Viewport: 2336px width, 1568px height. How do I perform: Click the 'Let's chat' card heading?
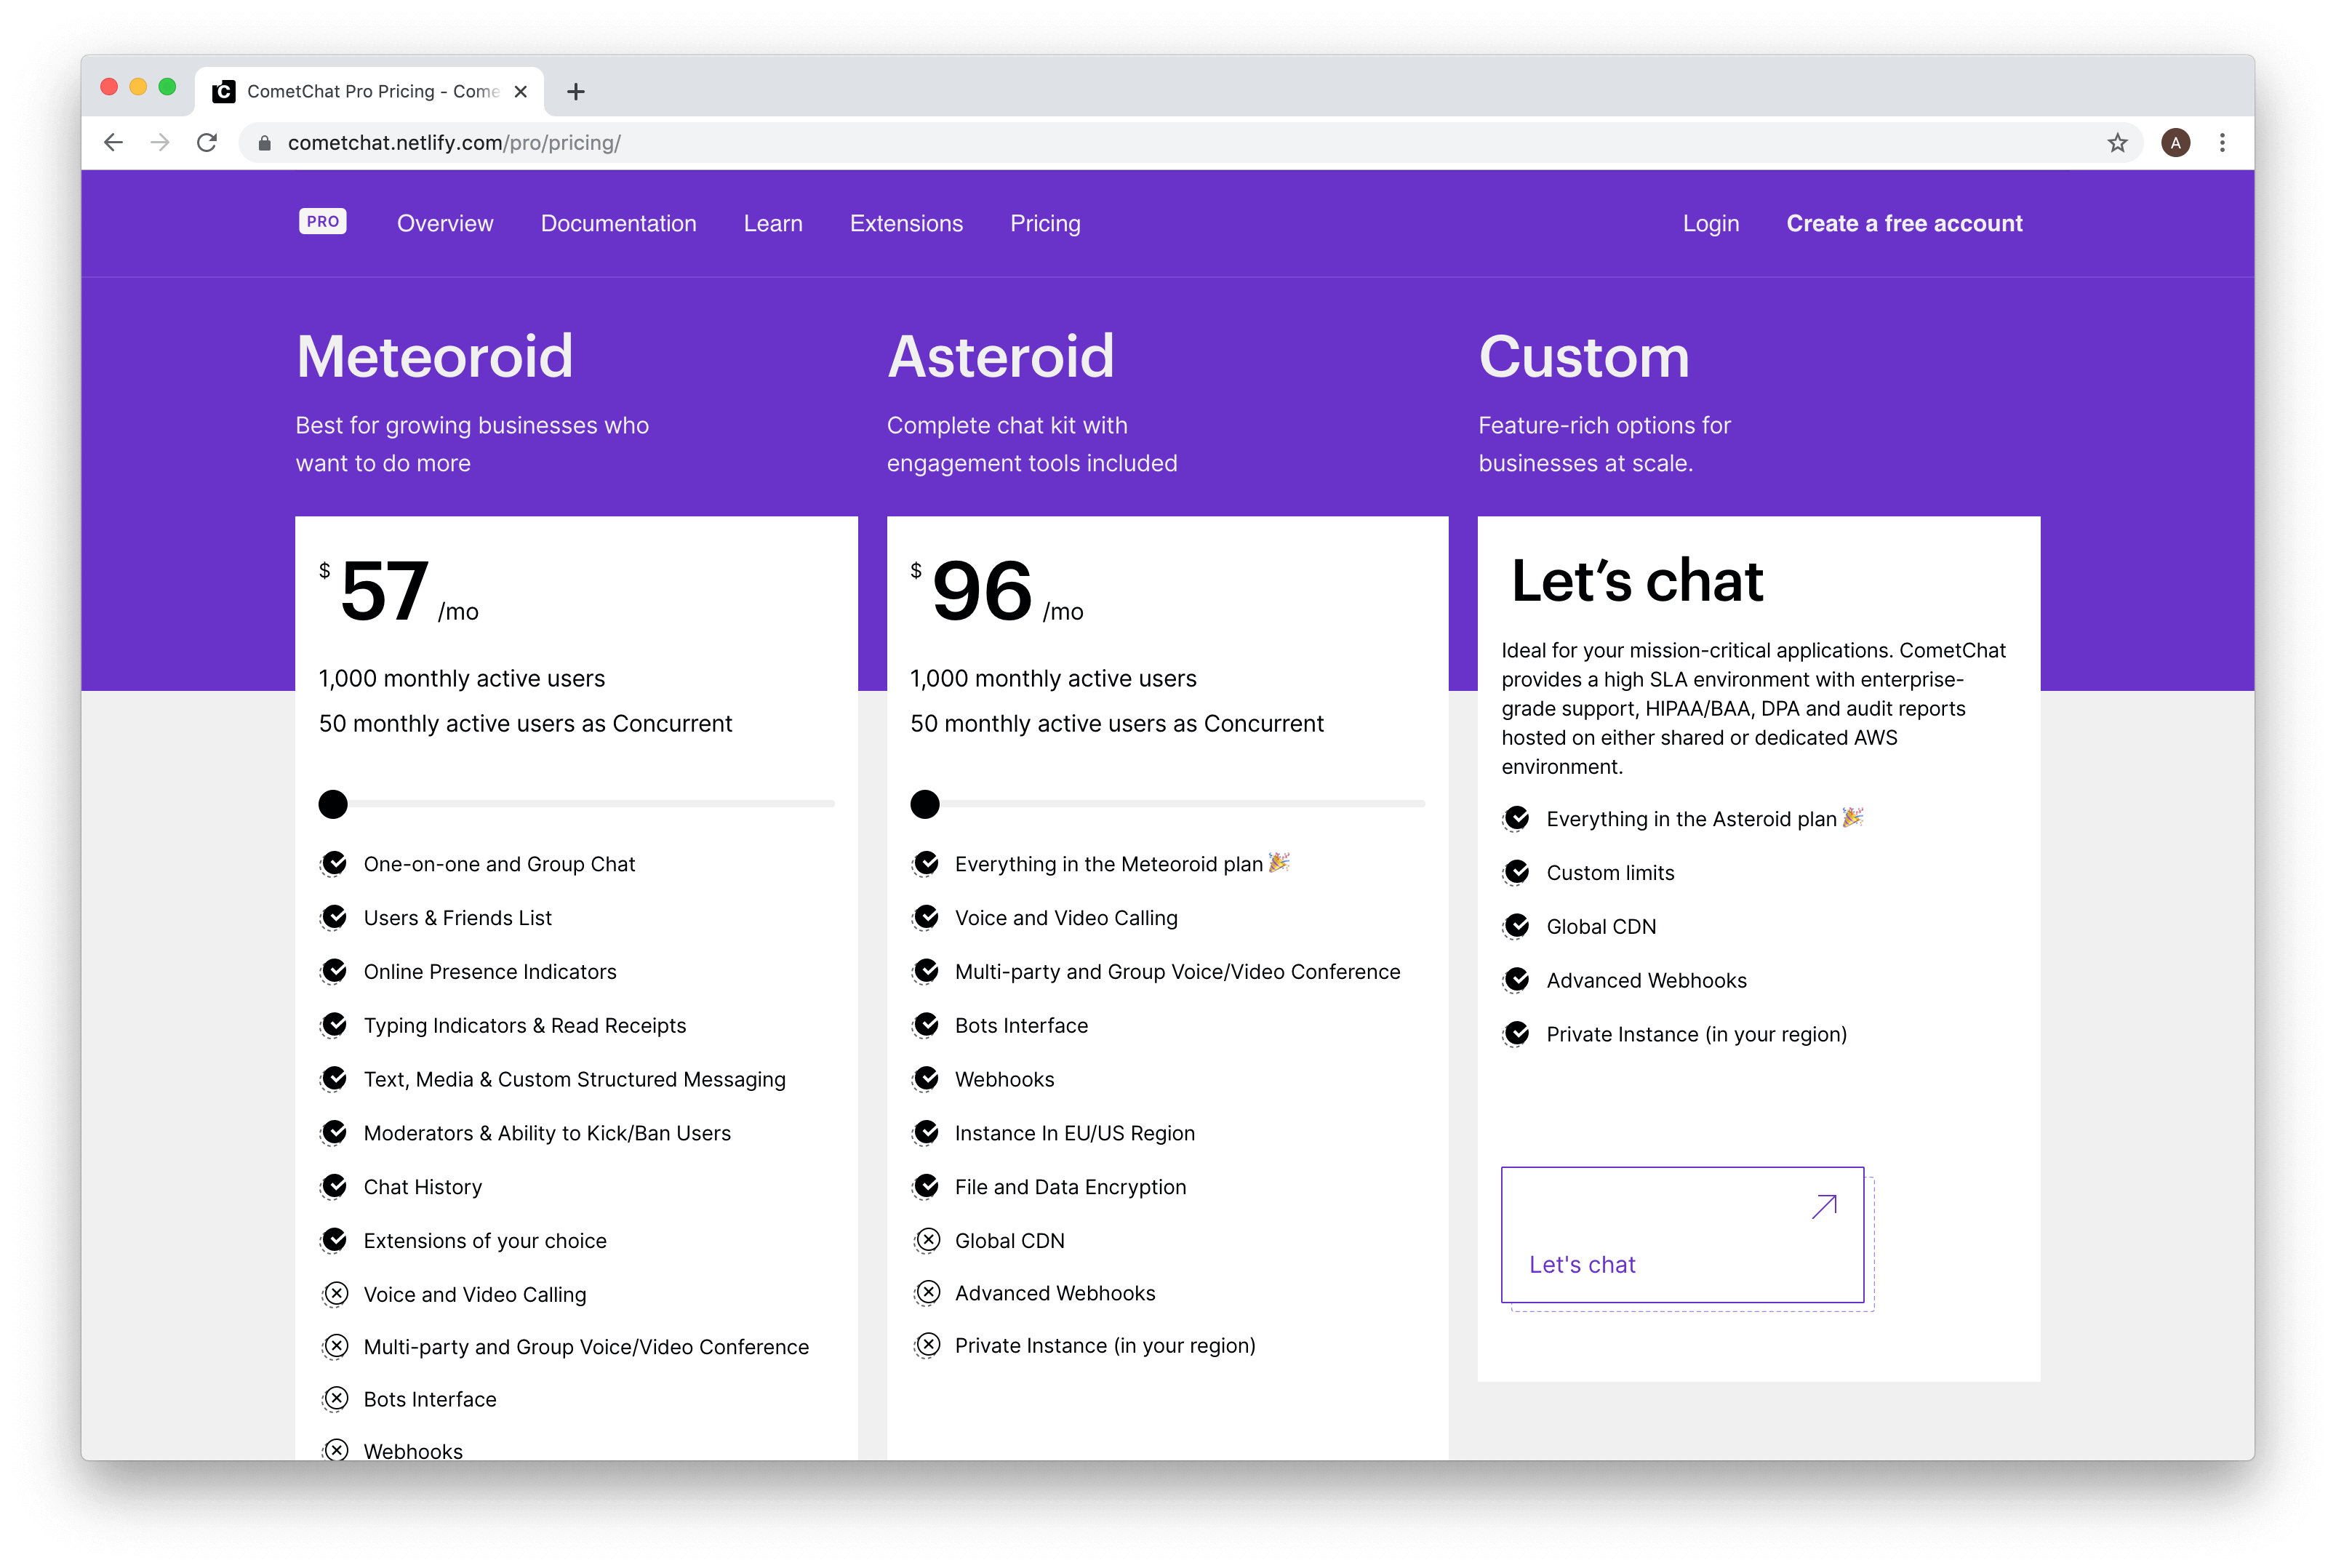[1637, 581]
